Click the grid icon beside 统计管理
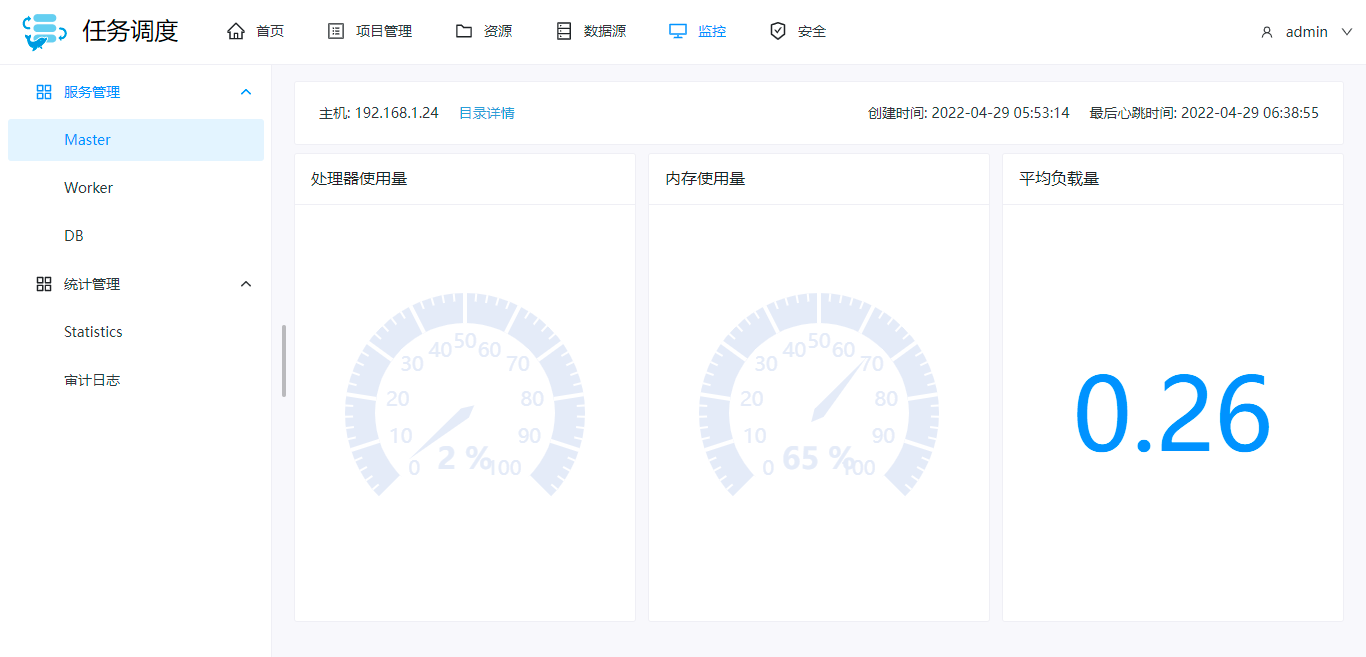Image resolution: width=1366 pixels, height=657 pixels. (x=44, y=284)
